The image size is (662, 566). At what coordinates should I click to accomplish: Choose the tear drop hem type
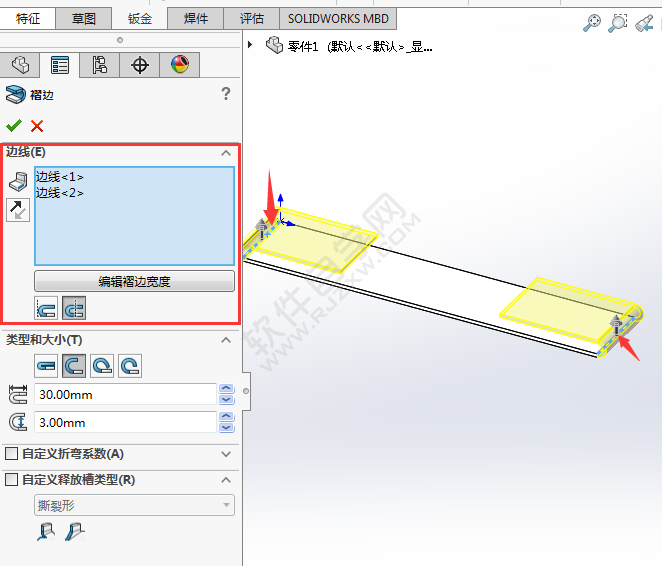(x=102, y=366)
